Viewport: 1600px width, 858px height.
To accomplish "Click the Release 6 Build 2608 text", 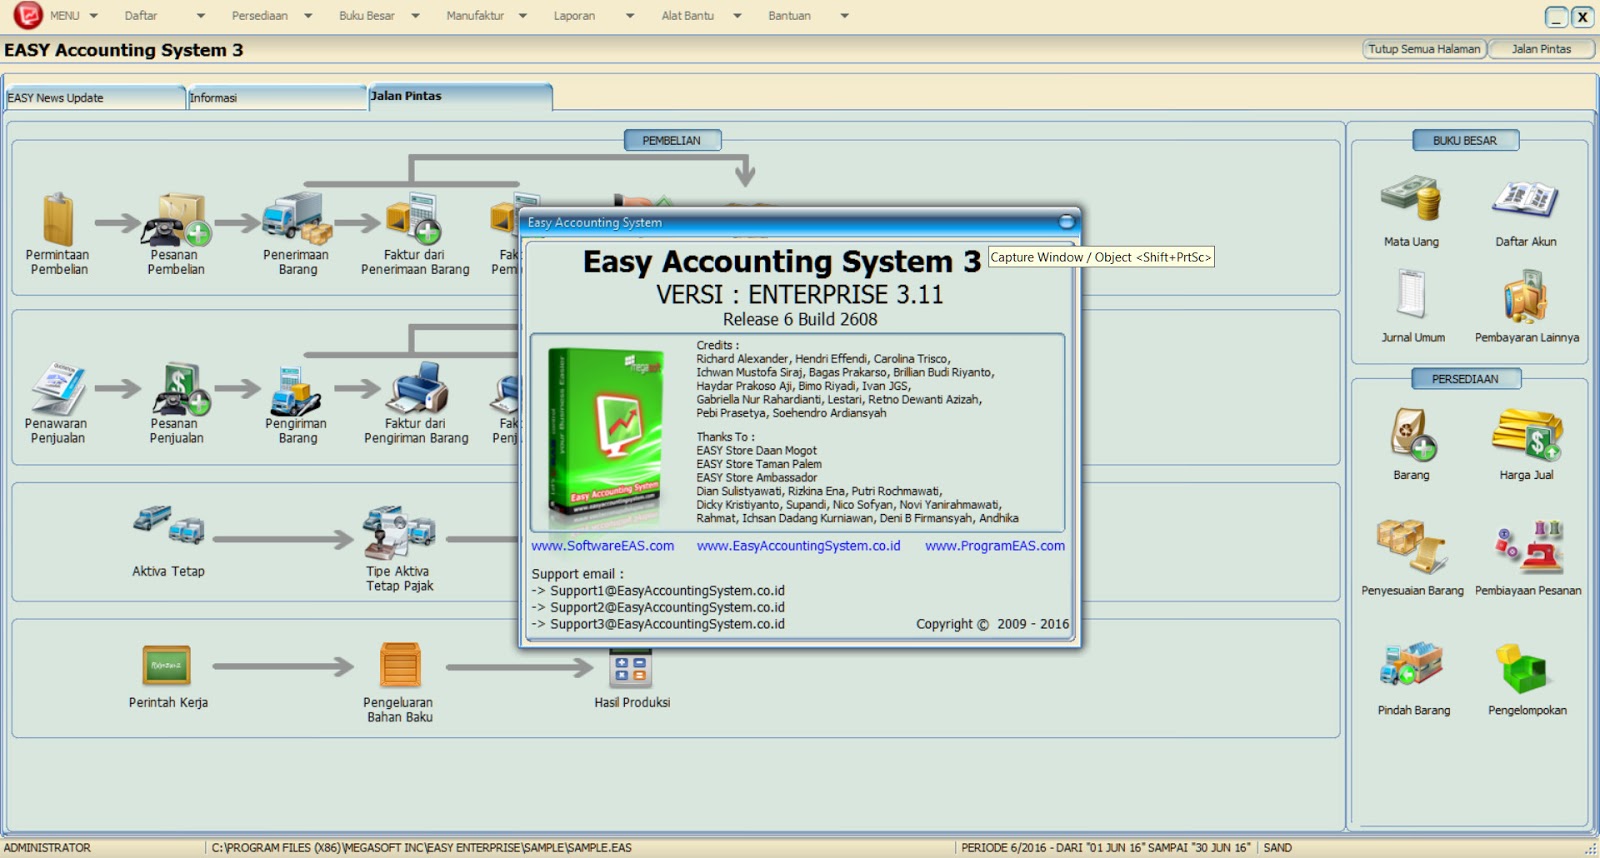I will pos(800,320).
